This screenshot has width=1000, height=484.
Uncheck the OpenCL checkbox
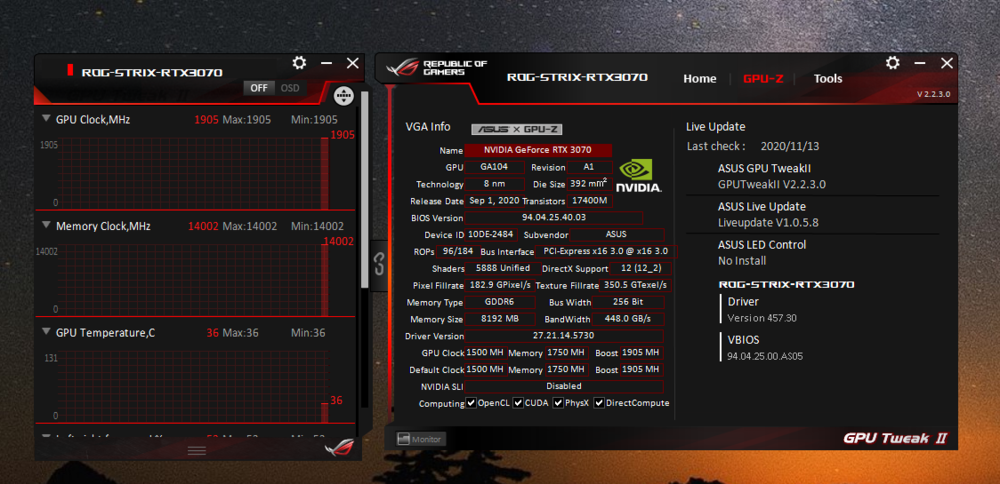coord(472,403)
